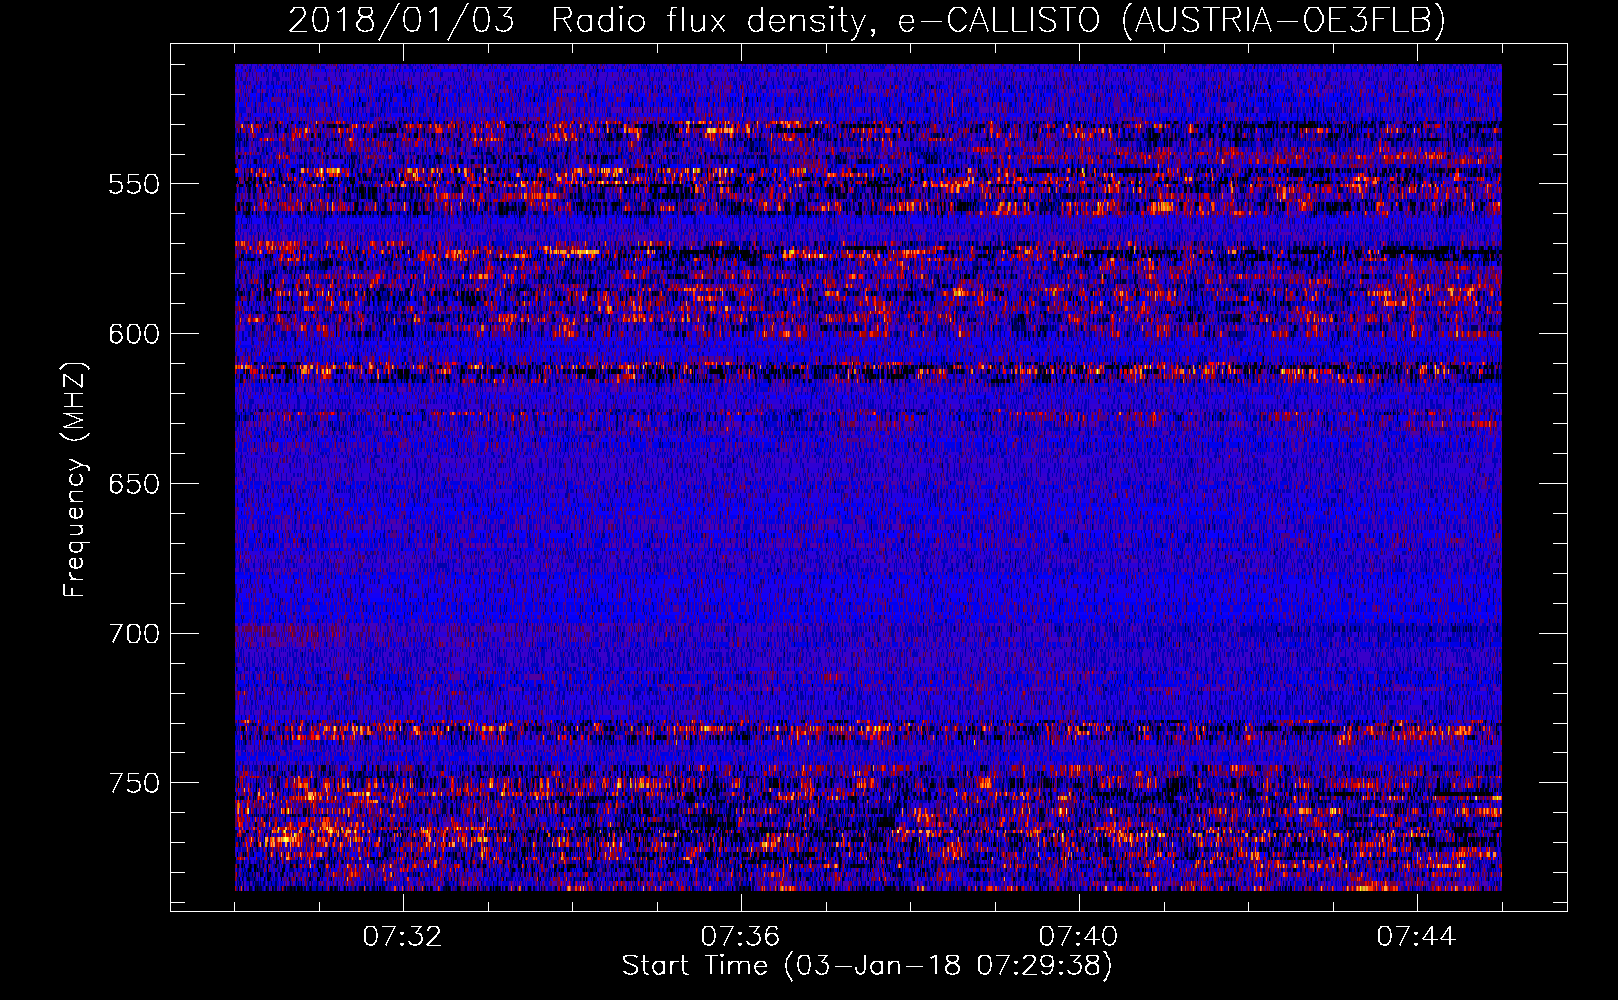Screen dimensions: 1618x1000
Task: Click the 07:32 time tick label
Action: pos(403,936)
